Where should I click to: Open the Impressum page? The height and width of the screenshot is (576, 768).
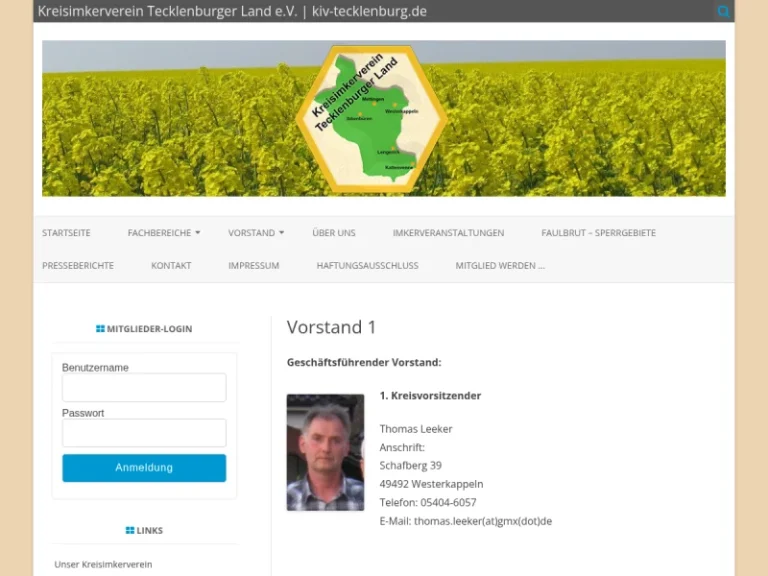point(254,265)
